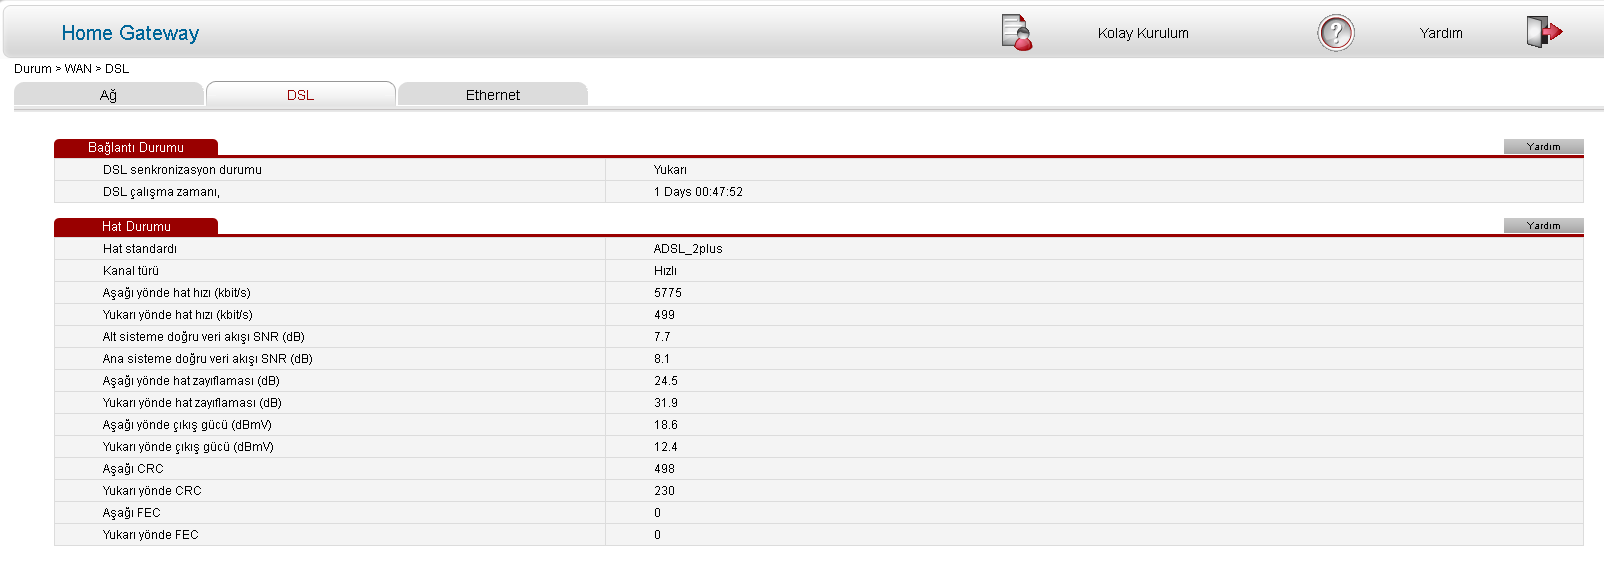Viewport: 1604px width, 576px height.
Task: Click the Bağlantı Durumu section header
Action: (x=136, y=148)
